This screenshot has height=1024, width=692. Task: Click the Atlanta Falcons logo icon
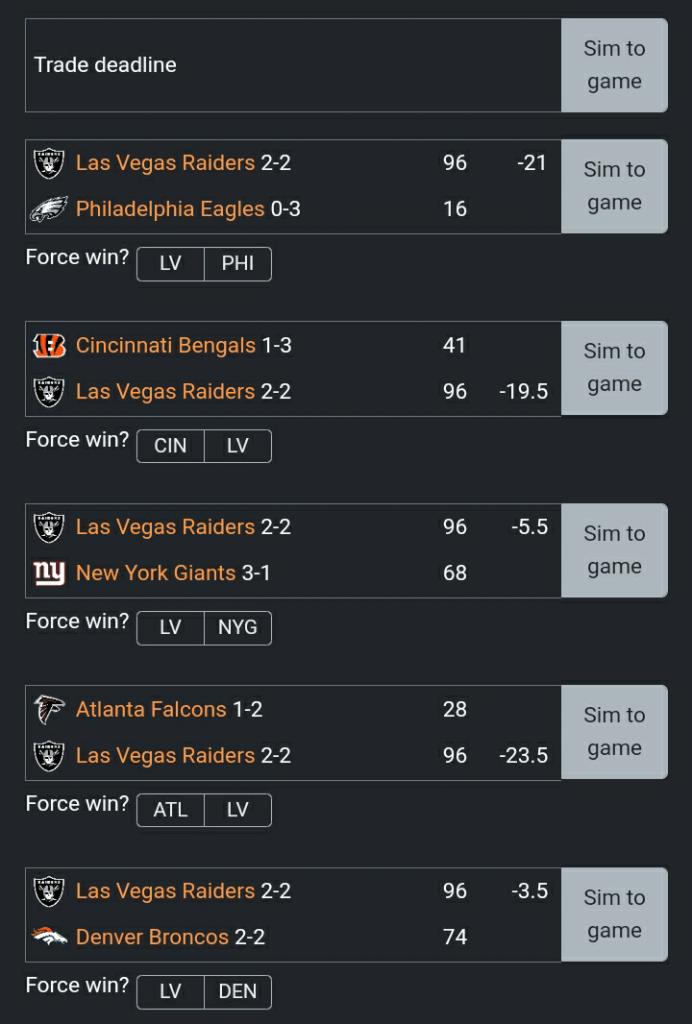coord(49,709)
